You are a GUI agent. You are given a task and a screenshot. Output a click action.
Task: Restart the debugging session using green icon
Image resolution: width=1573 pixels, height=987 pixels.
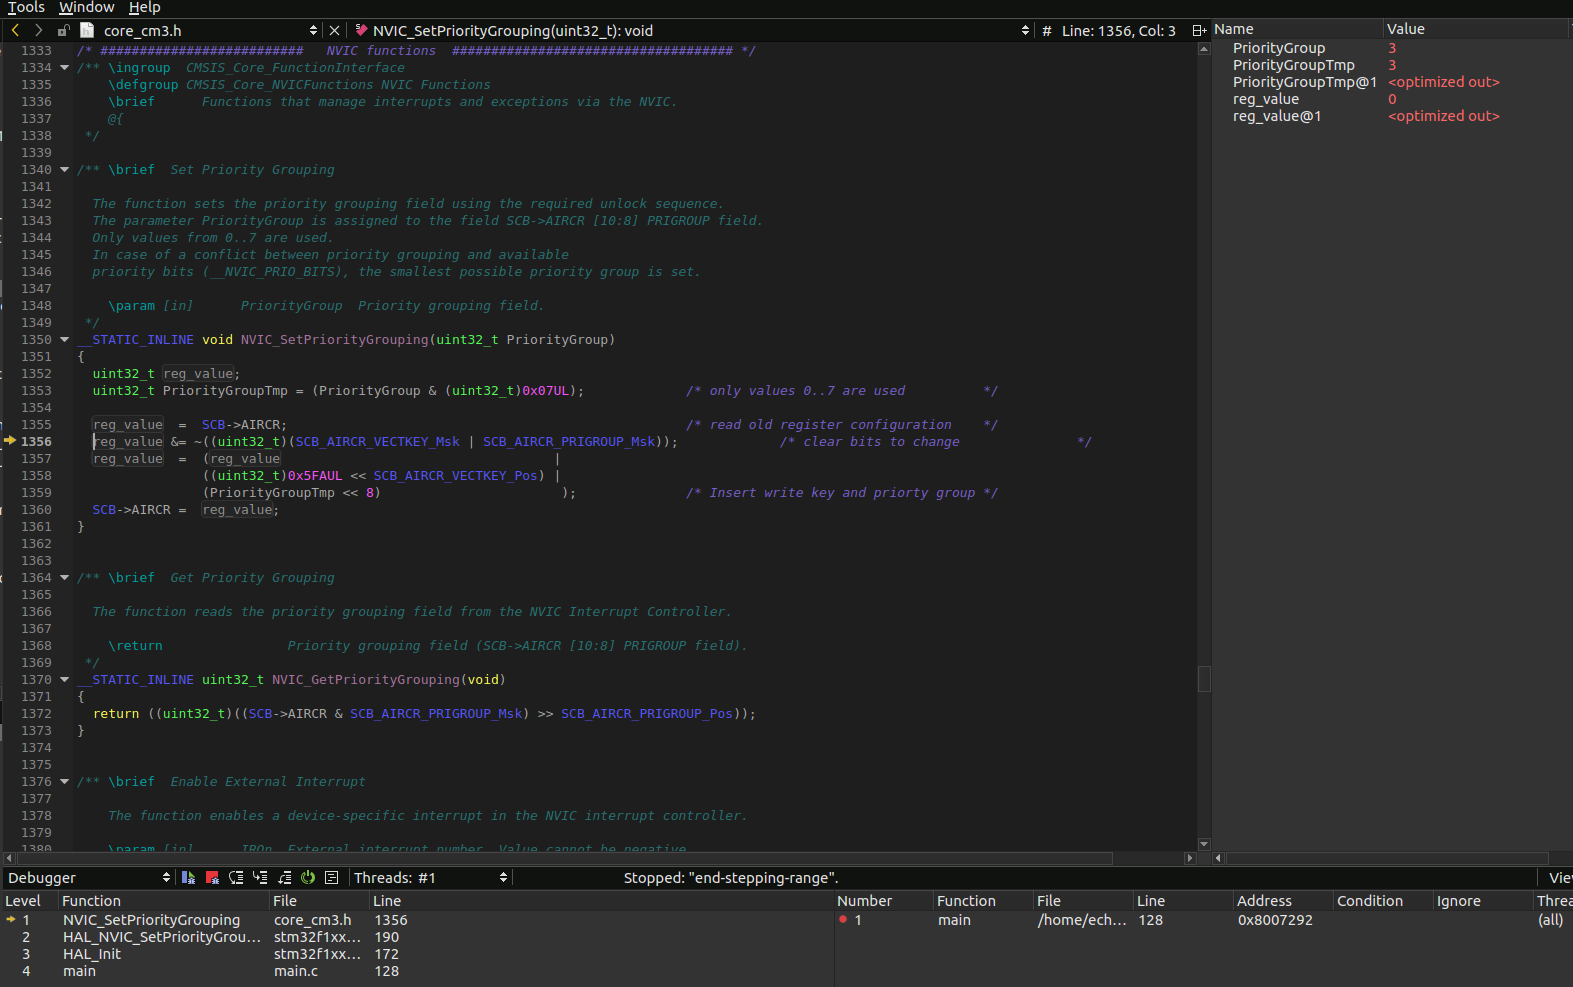308,877
